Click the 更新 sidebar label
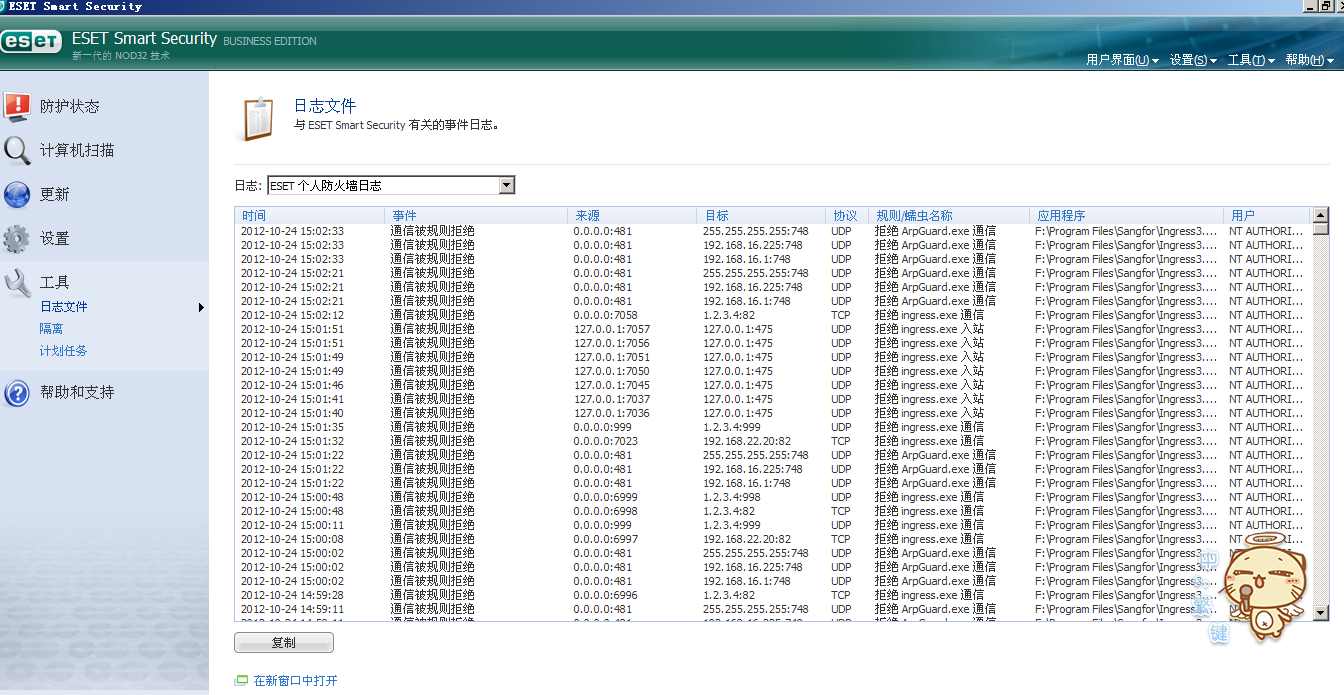Screen dimensions: 1344x695 tap(55, 194)
